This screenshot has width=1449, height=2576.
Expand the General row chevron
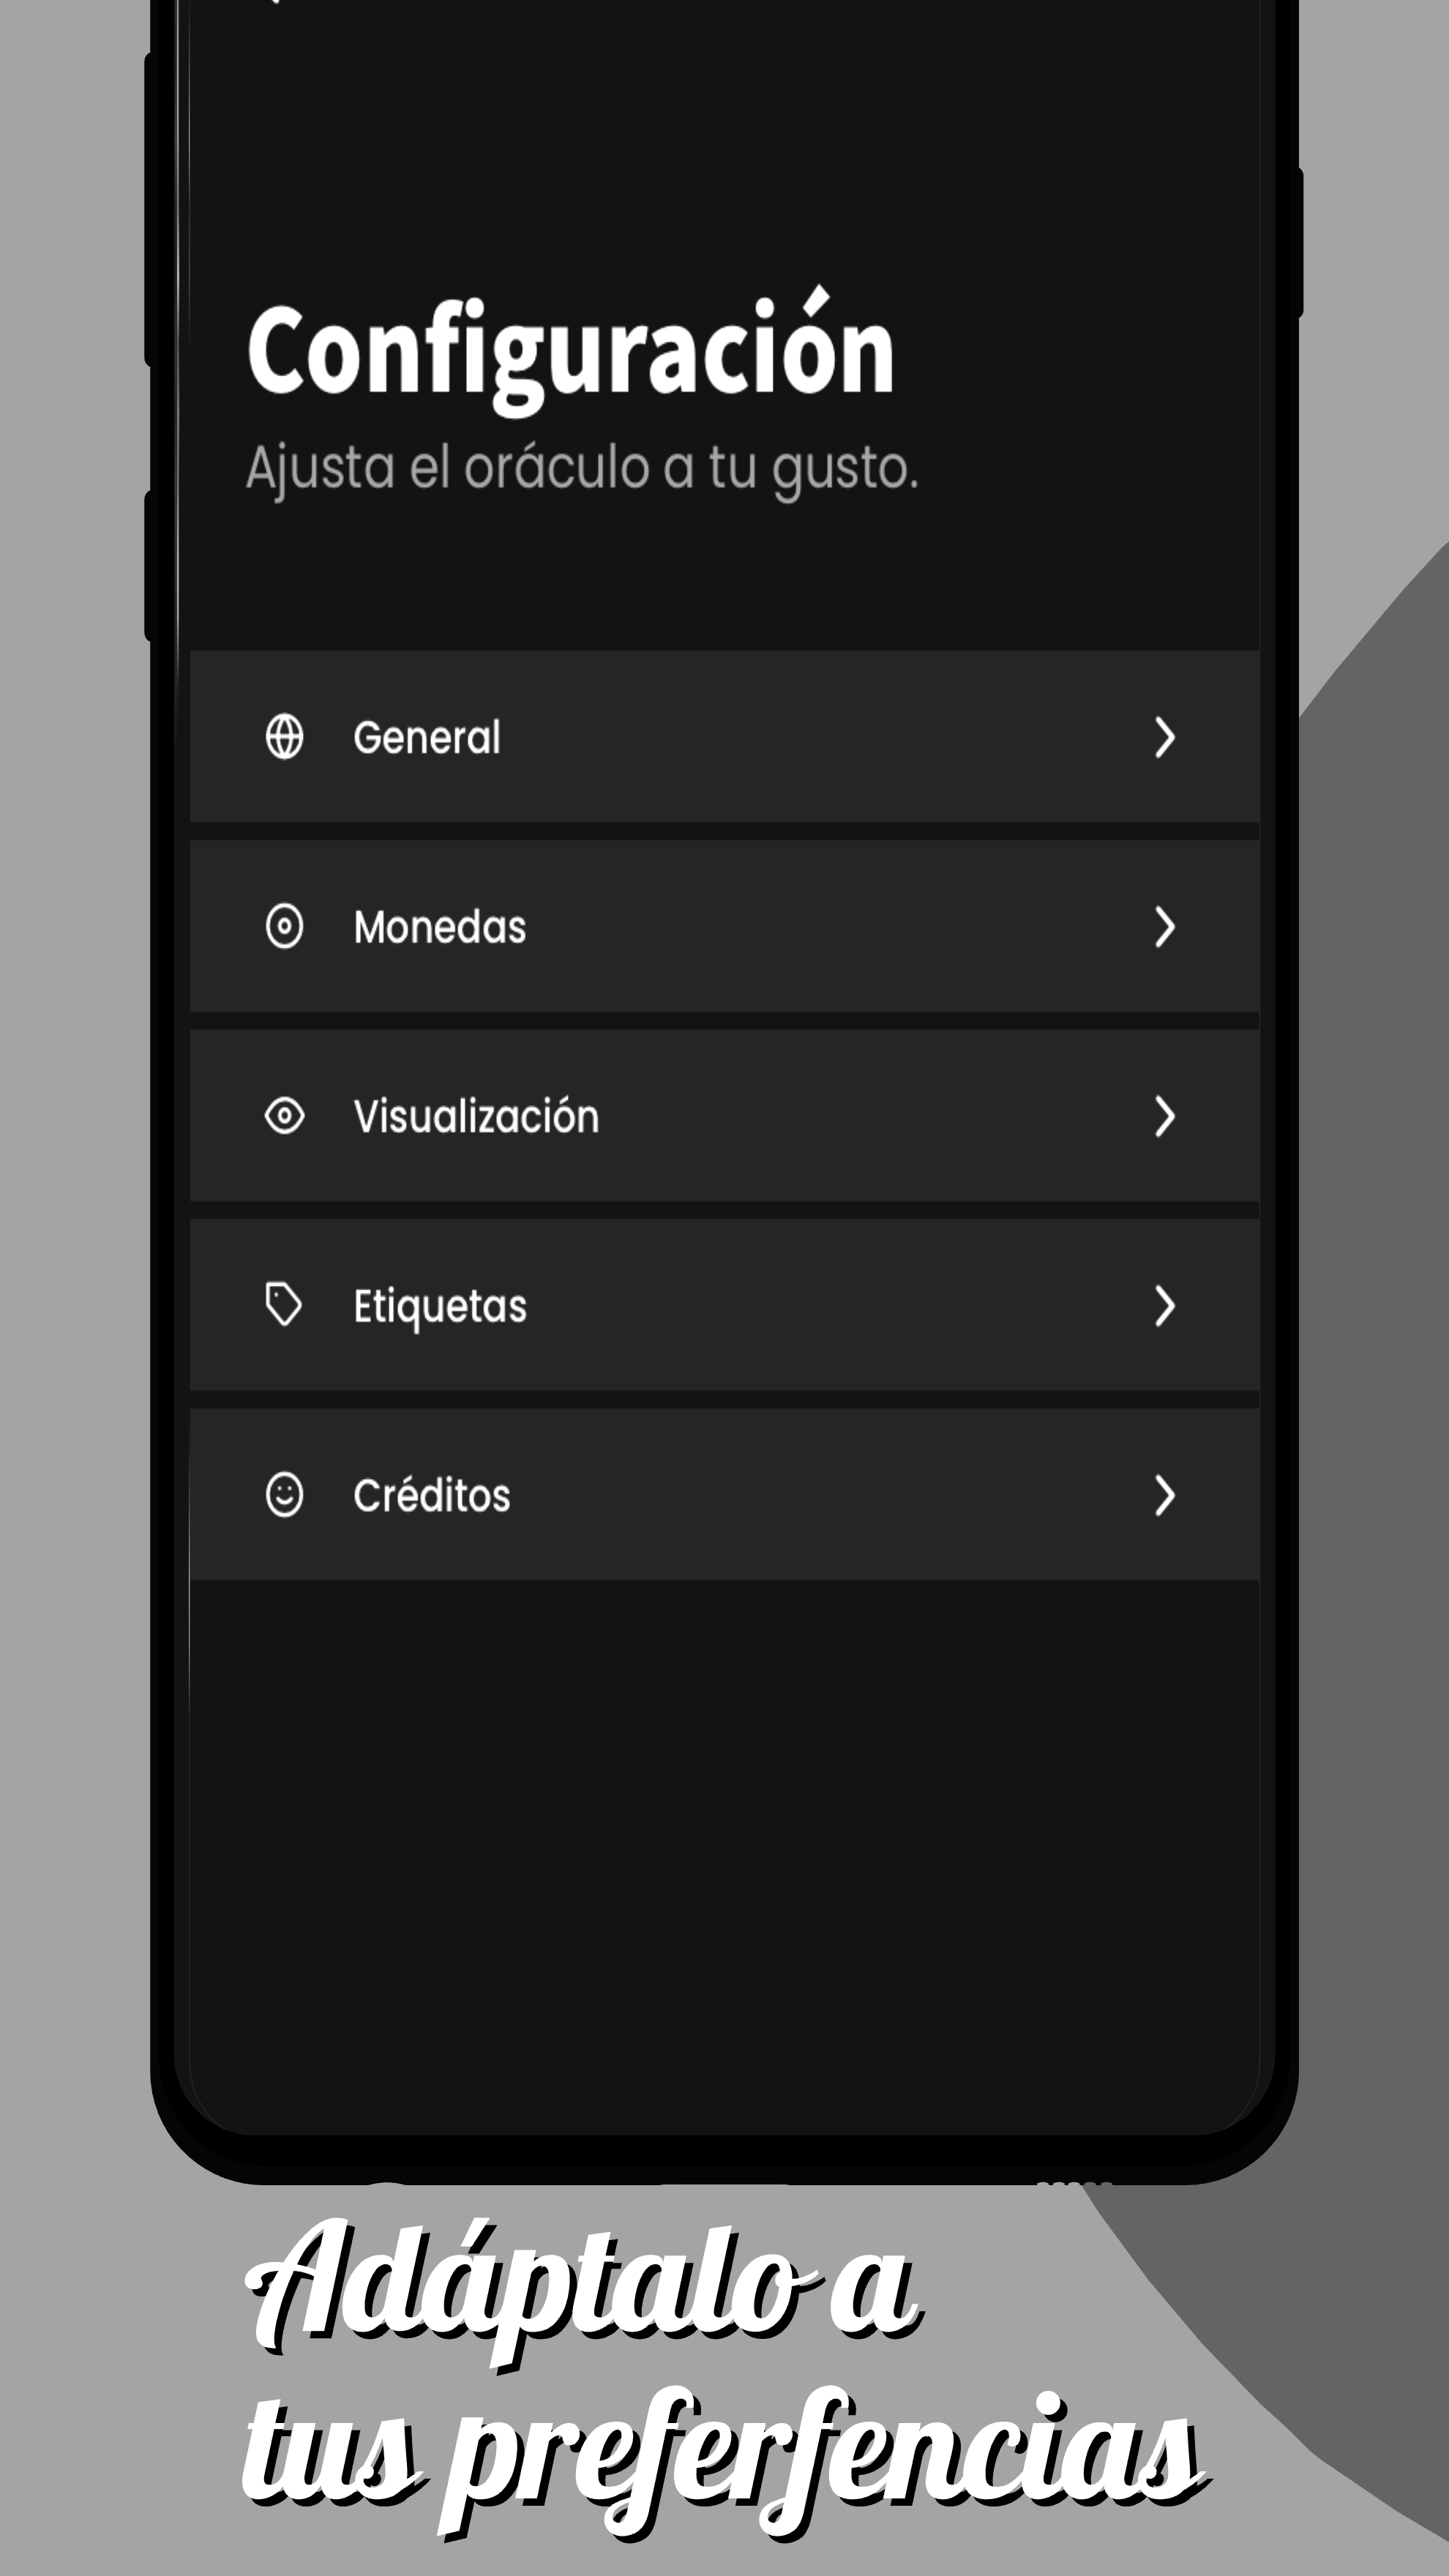(x=1164, y=737)
